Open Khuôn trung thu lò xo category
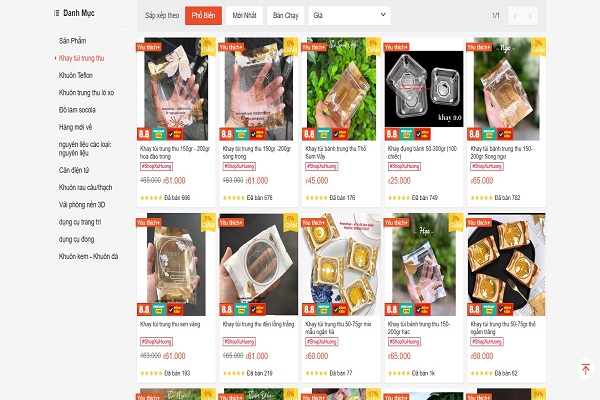Screen dimensions: 600x400 pyautogui.click(x=86, y=93)
